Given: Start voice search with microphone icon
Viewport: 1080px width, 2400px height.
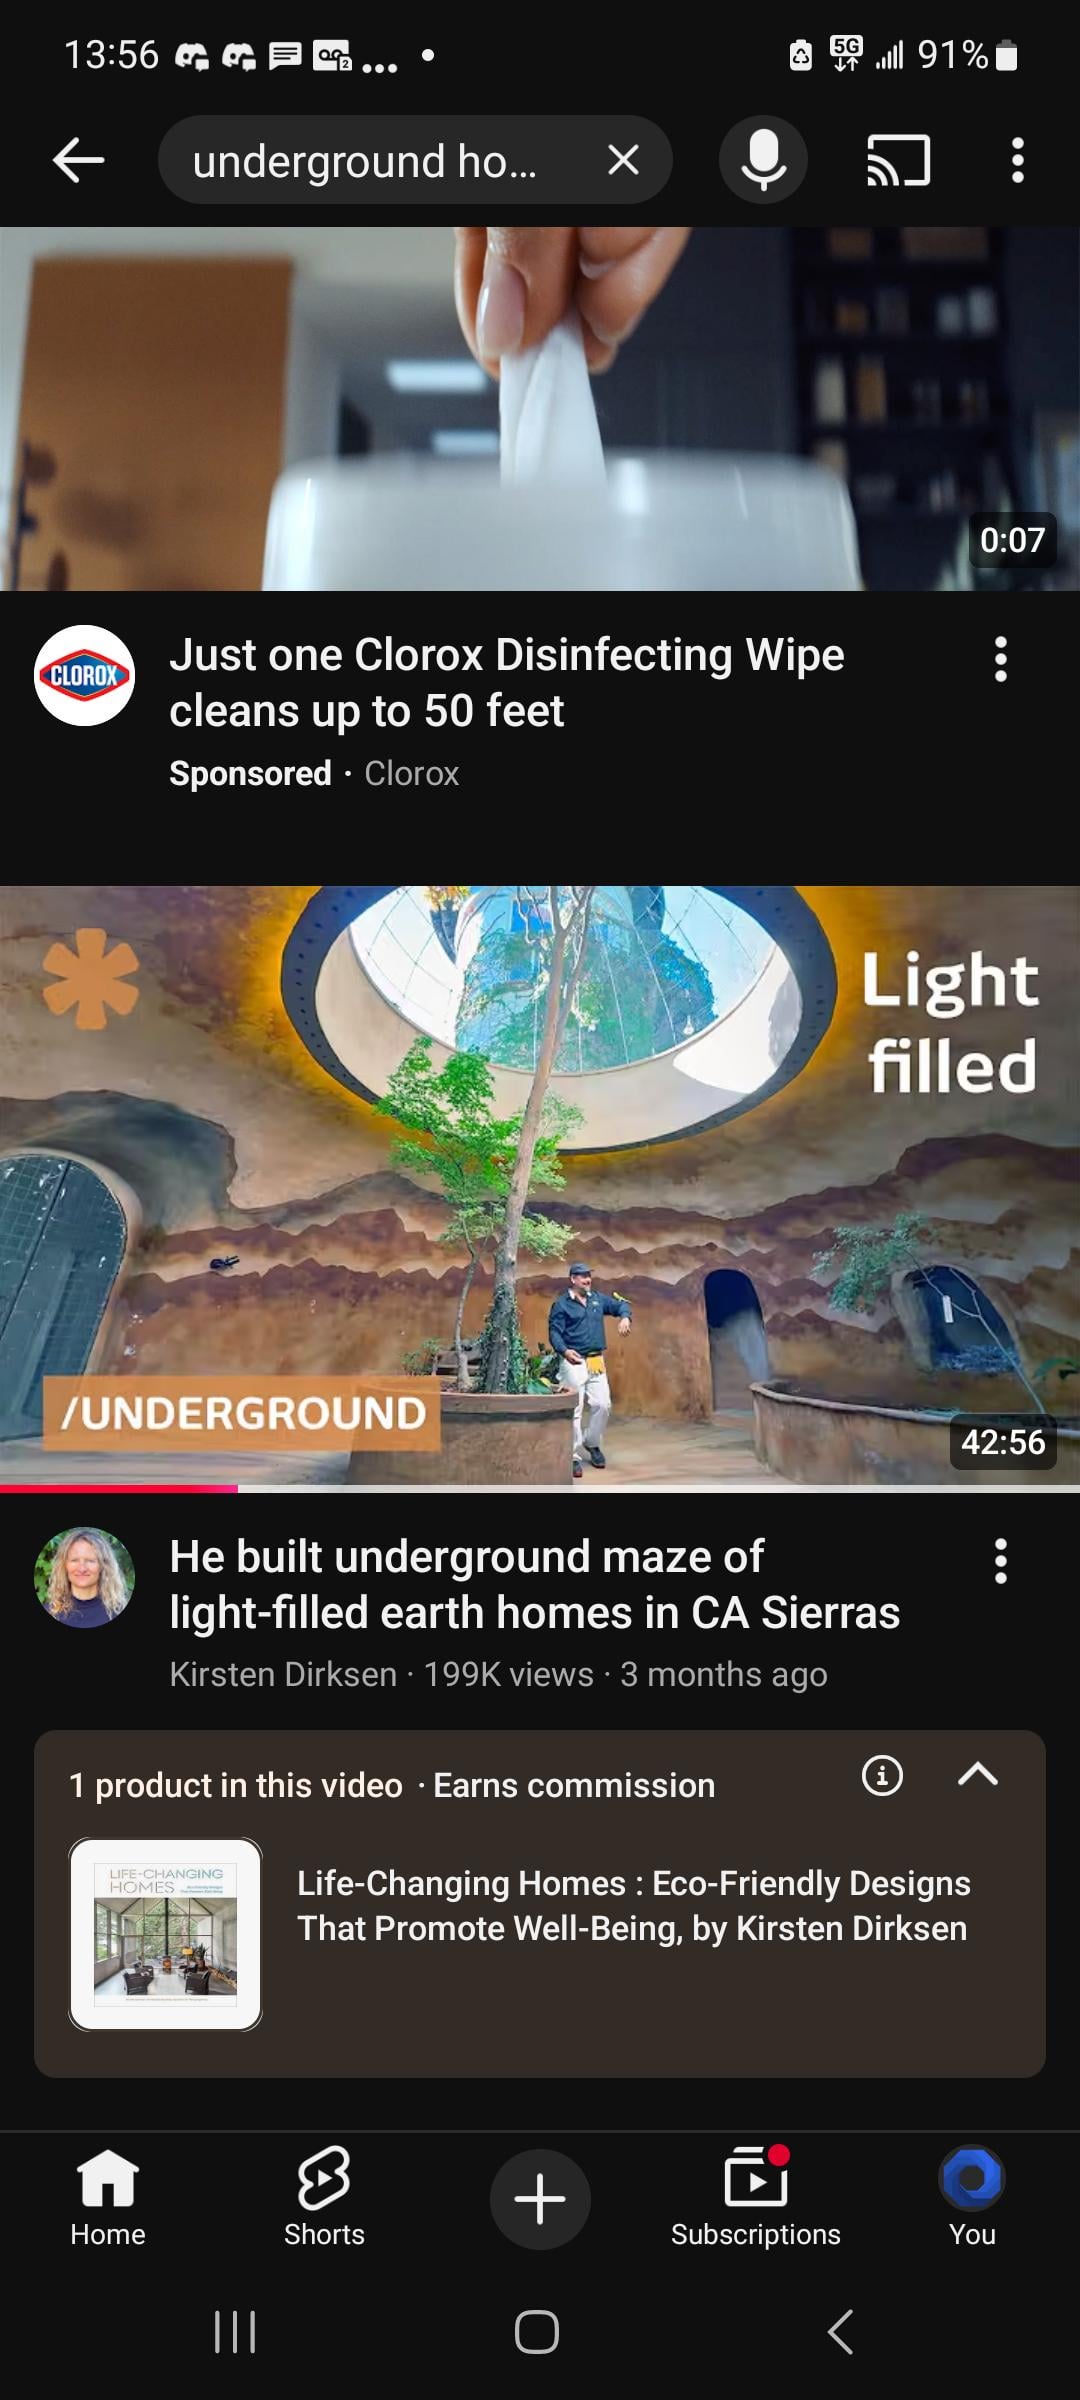Looking at the screenshot, I should [763, 160].
